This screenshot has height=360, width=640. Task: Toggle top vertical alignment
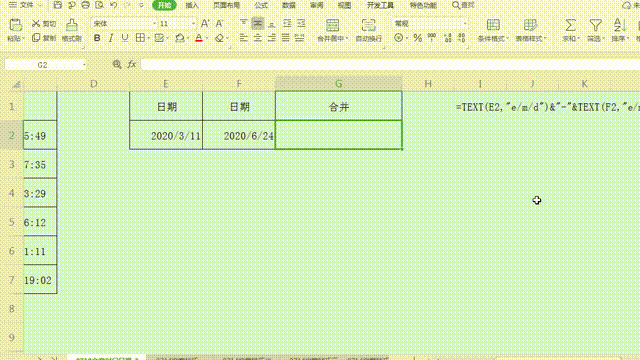click(244, 23)
